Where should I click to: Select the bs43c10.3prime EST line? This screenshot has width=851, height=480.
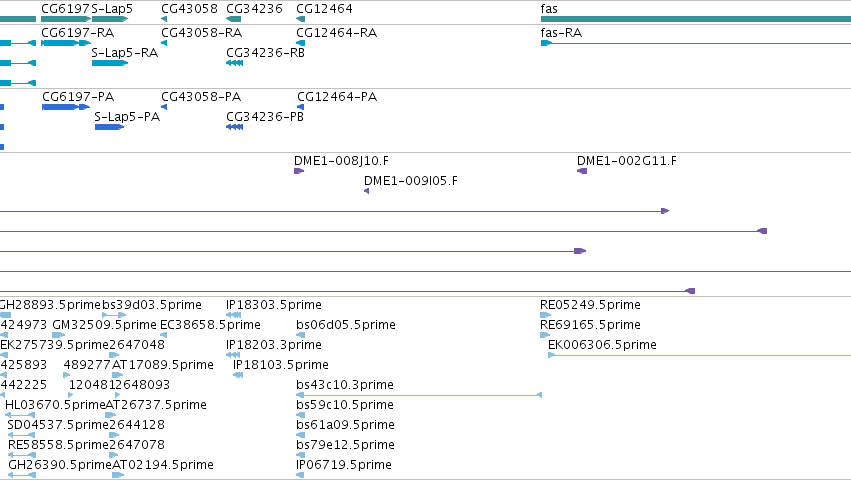pos(419,395)
